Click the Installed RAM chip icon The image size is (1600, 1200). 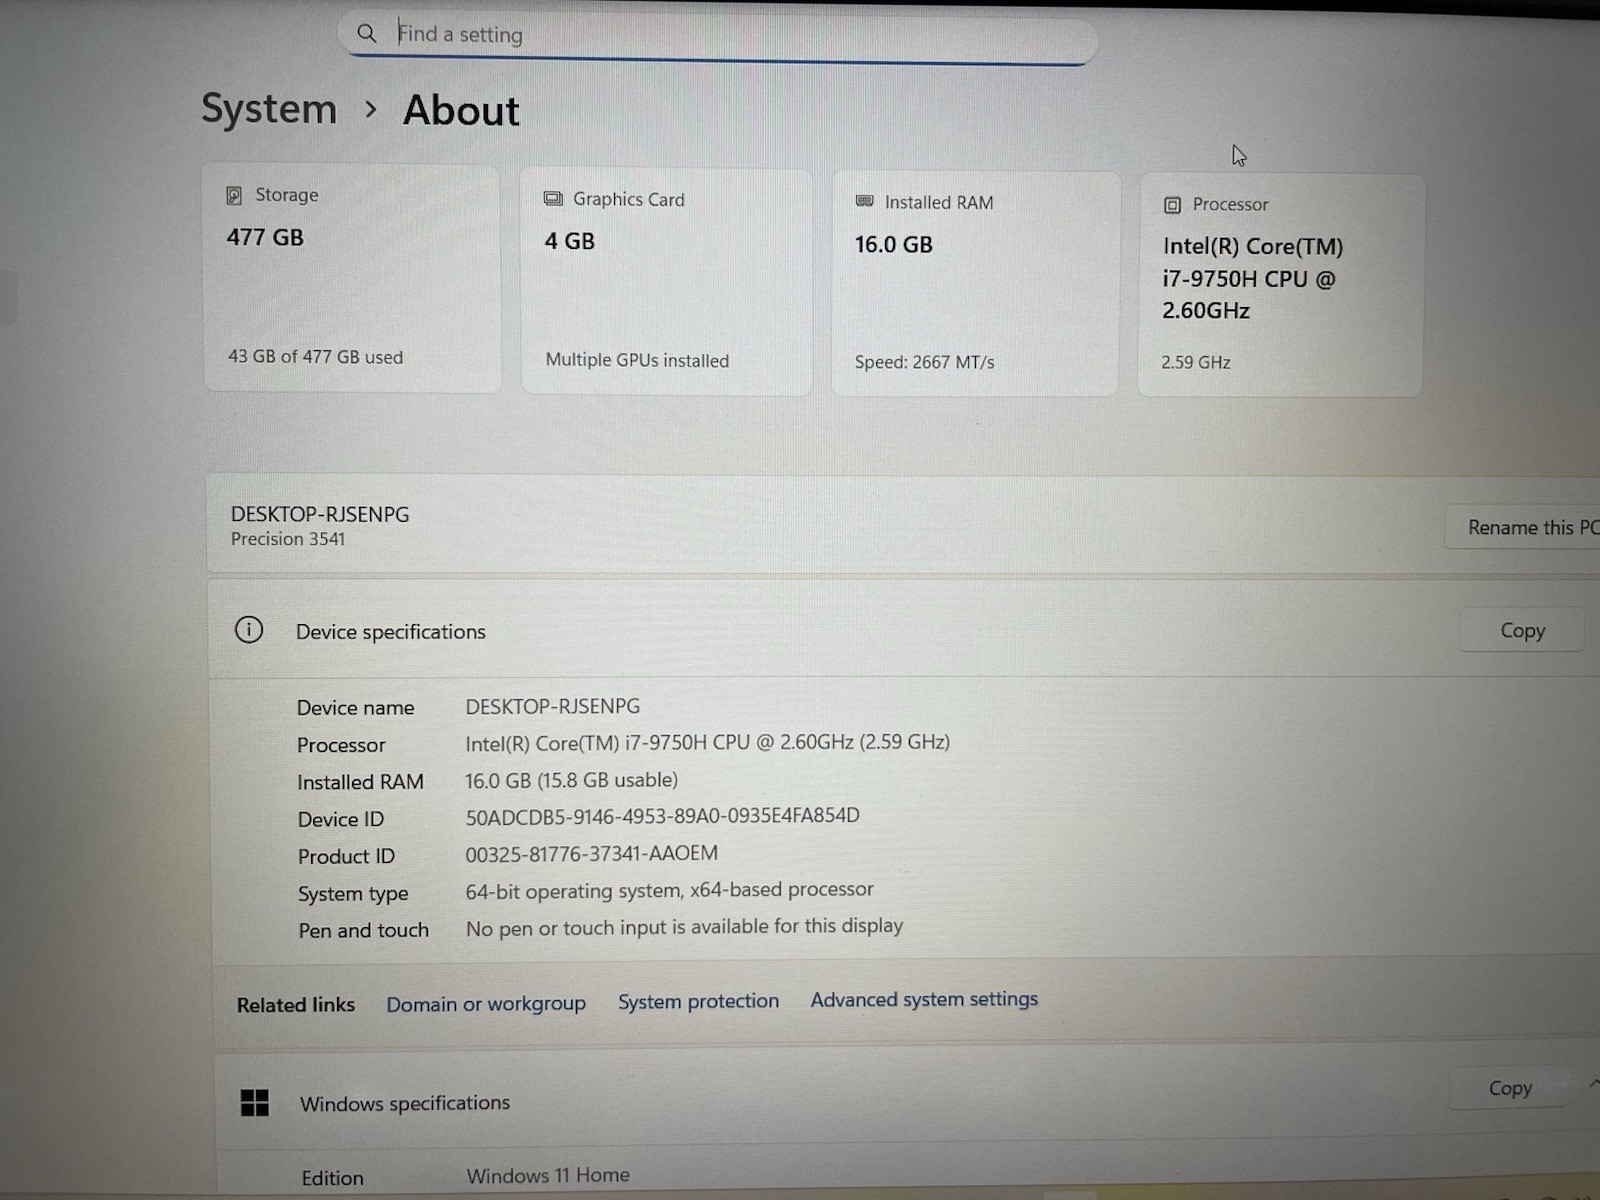[x=865, y=201]
